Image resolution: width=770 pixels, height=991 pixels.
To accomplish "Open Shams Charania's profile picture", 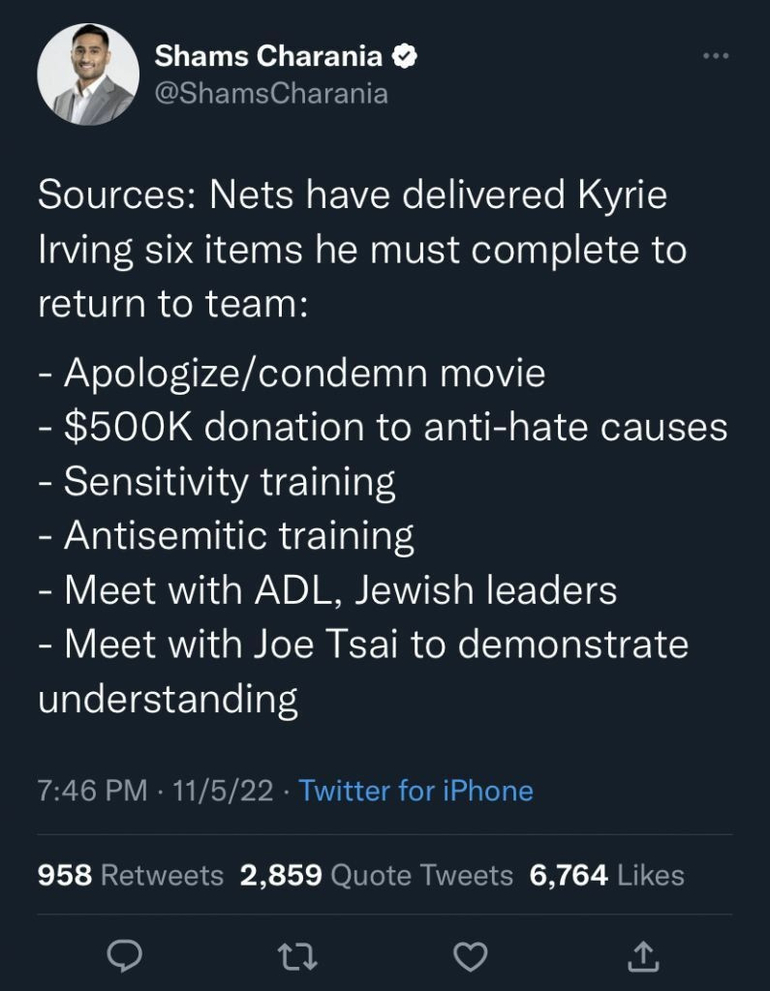I will pyautogui.click(x=87, y=75).
